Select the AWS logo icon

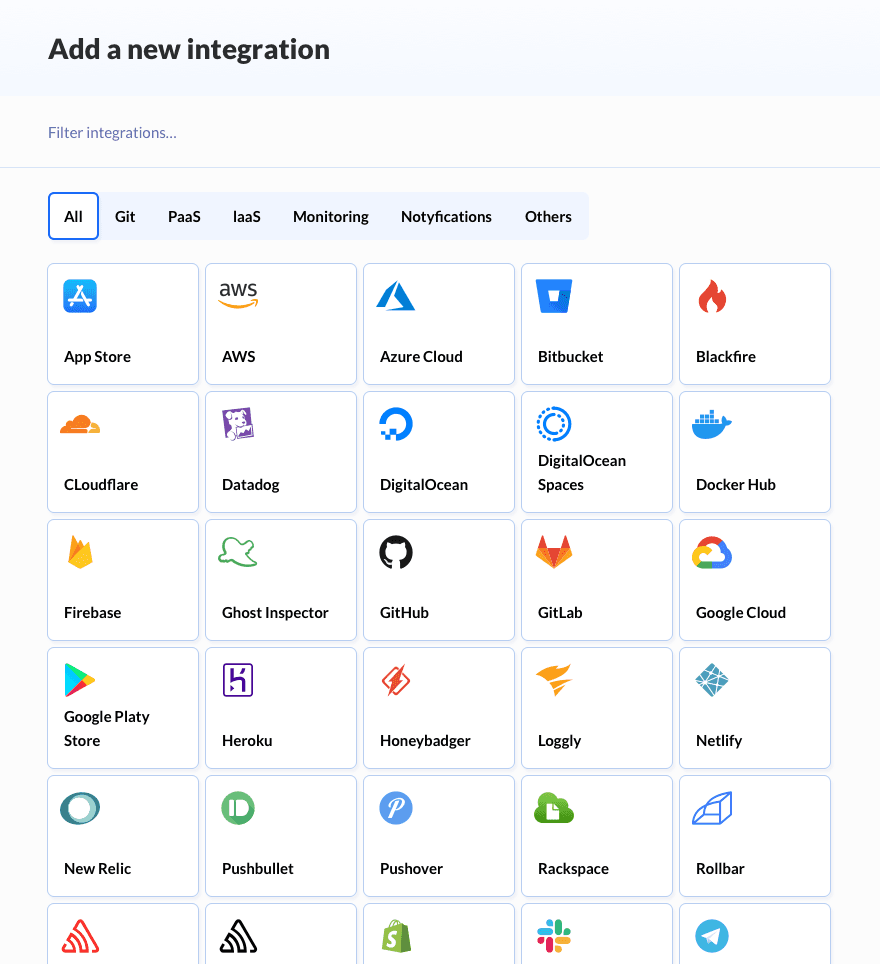coord(238,295)
